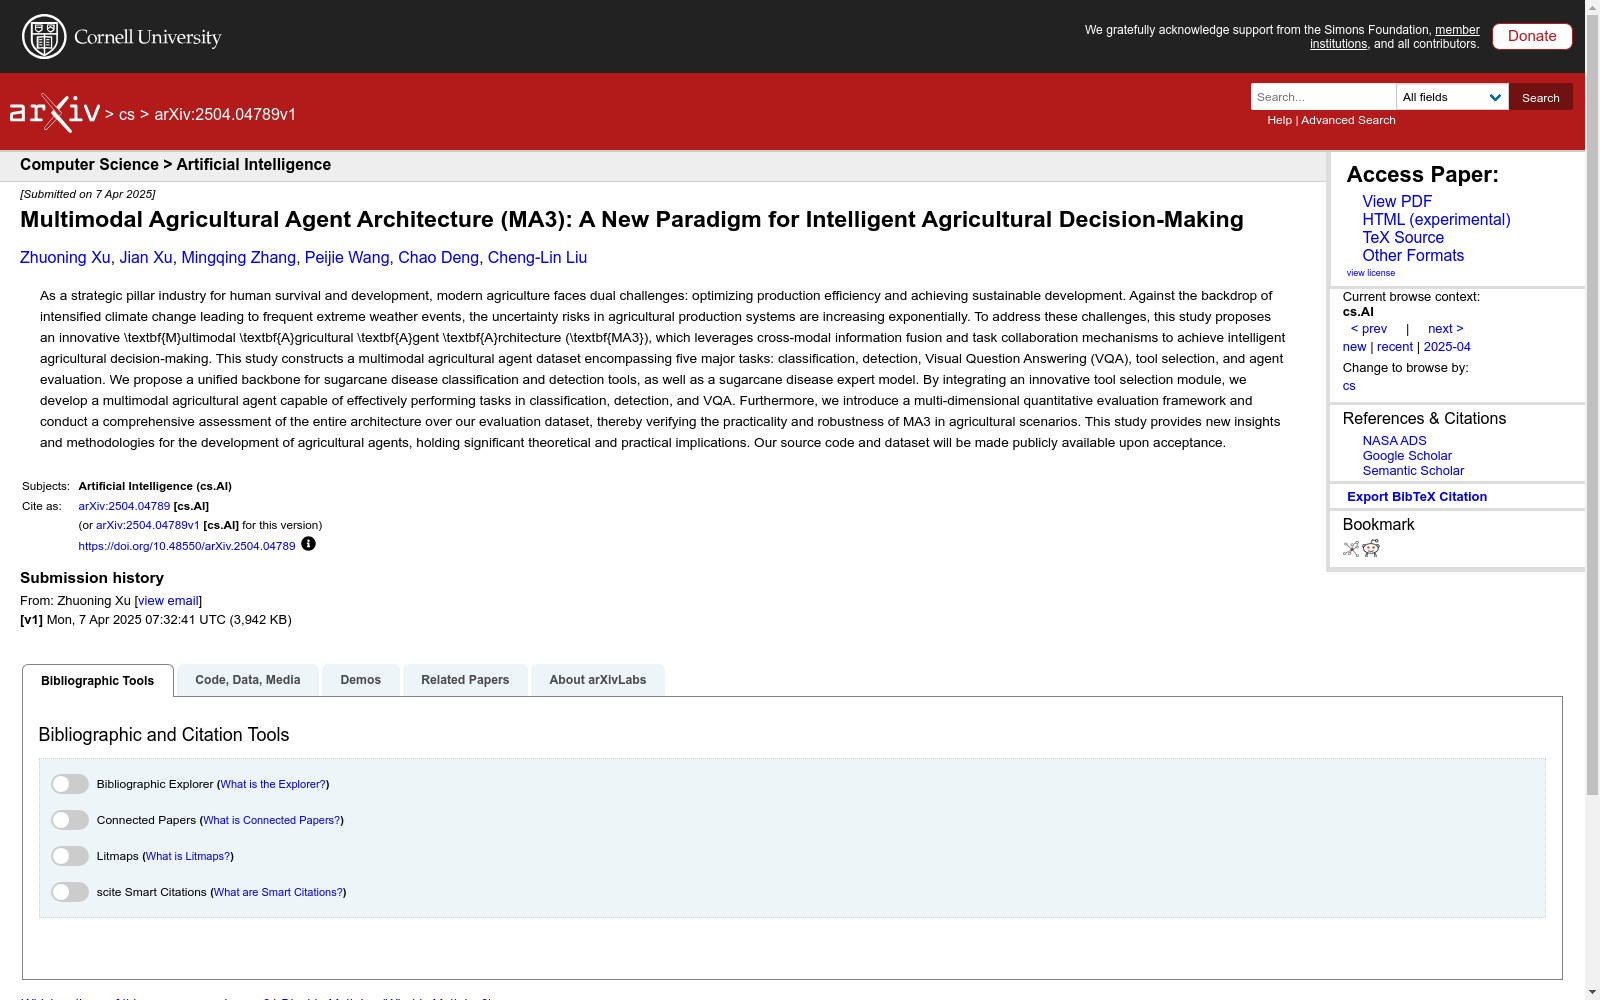Go to previous paper via prev link
This screenshot has height=1000, width=1600.
click(x=1369, y=329)
